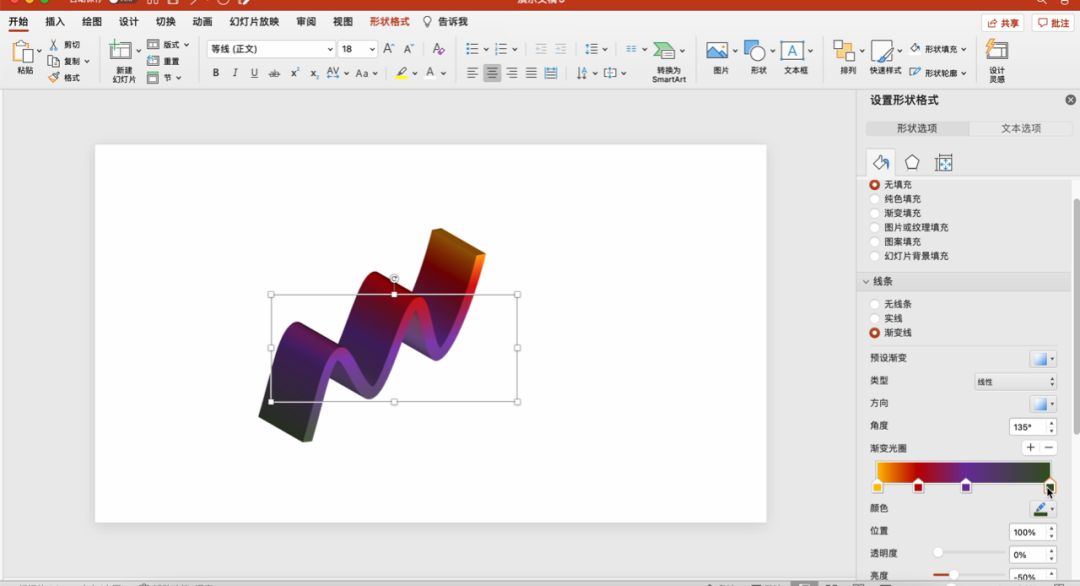Viewport: 1080px width, 586px height.
Task: Select Effects pentagon icon in panel
Action: tap(912, 163)
